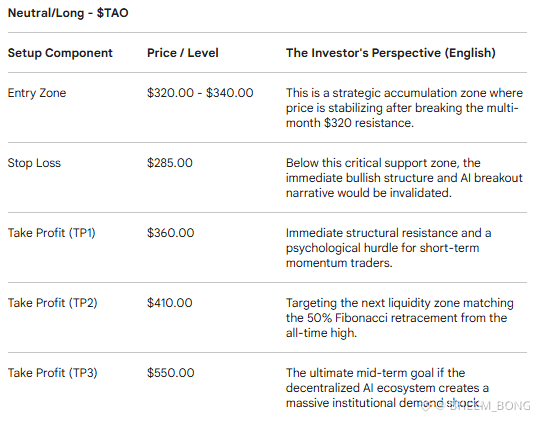The width and height of the screenshot is (538, 421).
Task: Click the ultimate mid-term goal description
Action: (x=387, y=388)
